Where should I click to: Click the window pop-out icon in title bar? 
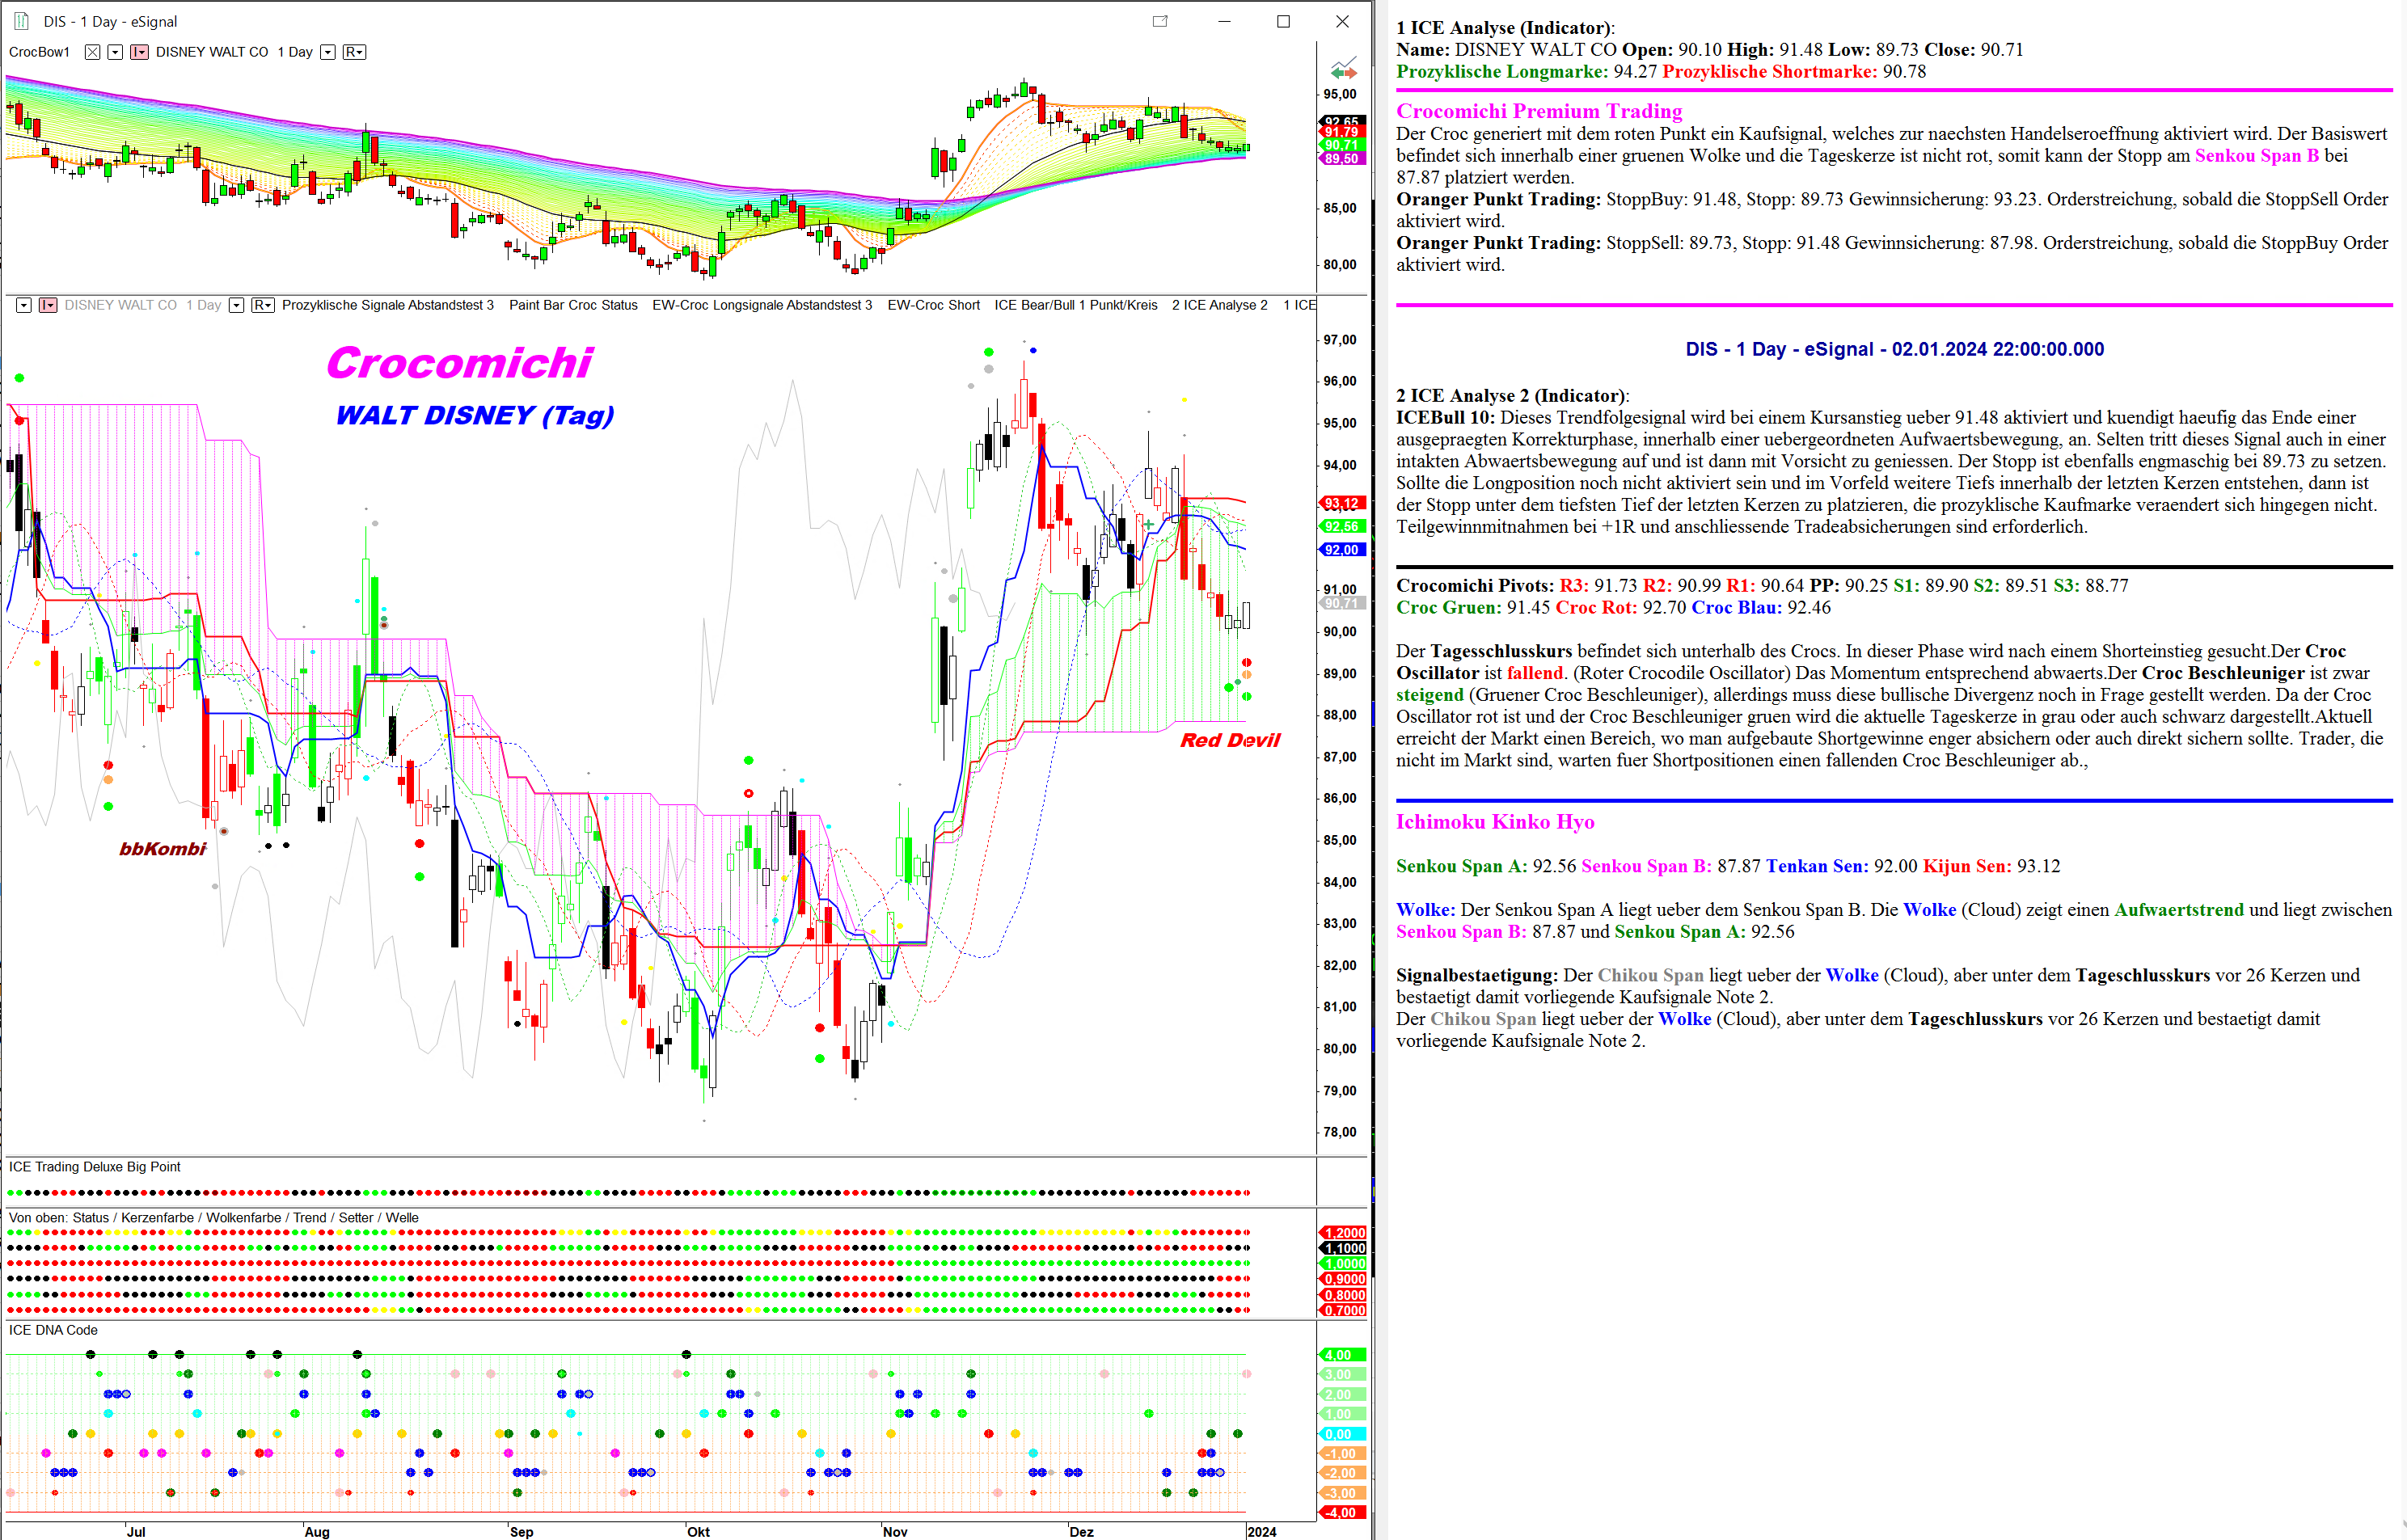click(x=1160, y=21)
